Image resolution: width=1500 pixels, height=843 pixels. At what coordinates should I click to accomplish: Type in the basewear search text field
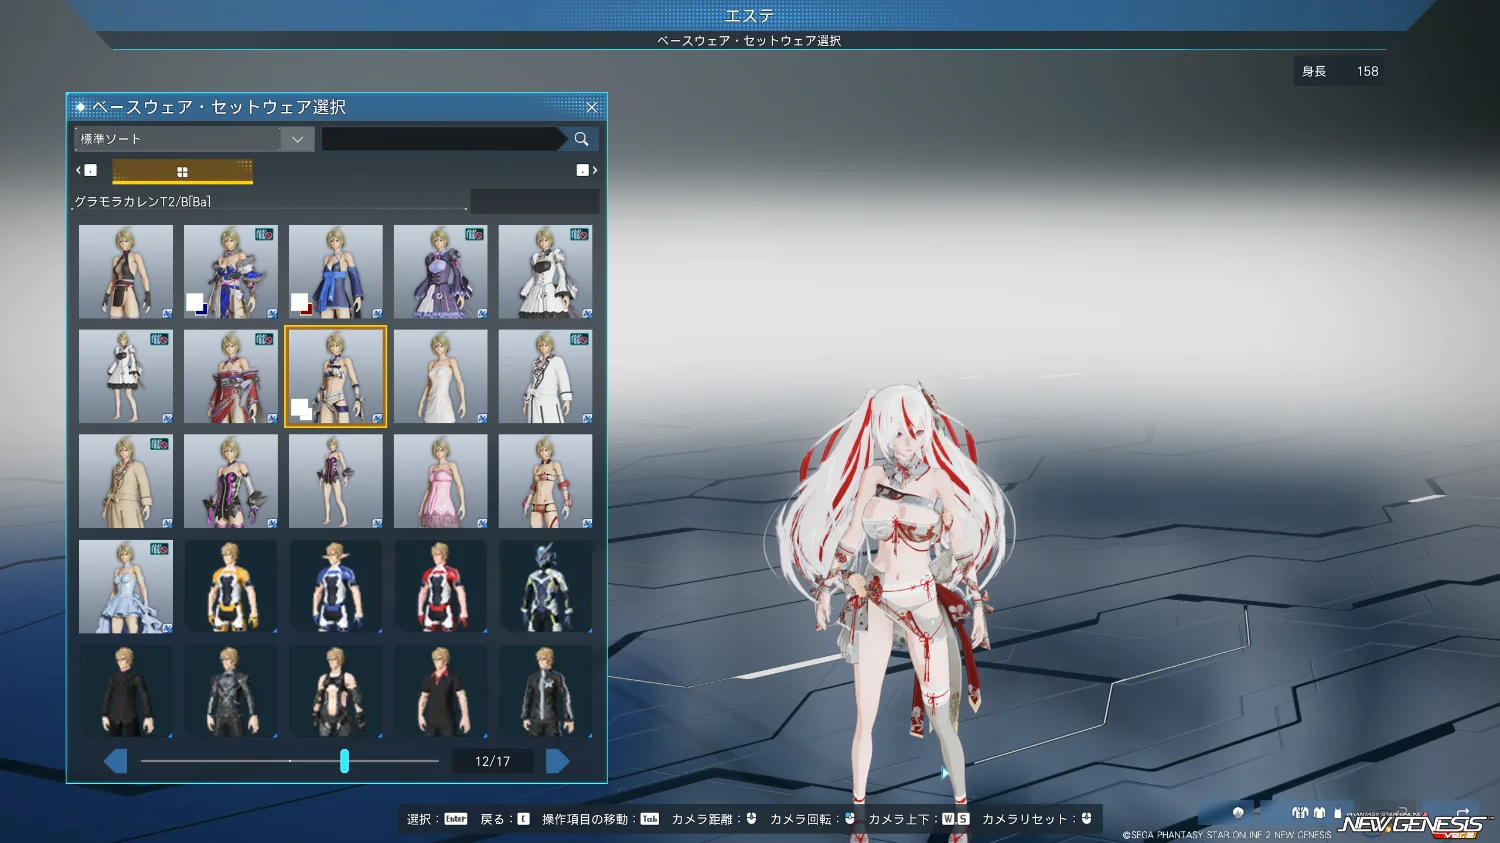[440, 139]
